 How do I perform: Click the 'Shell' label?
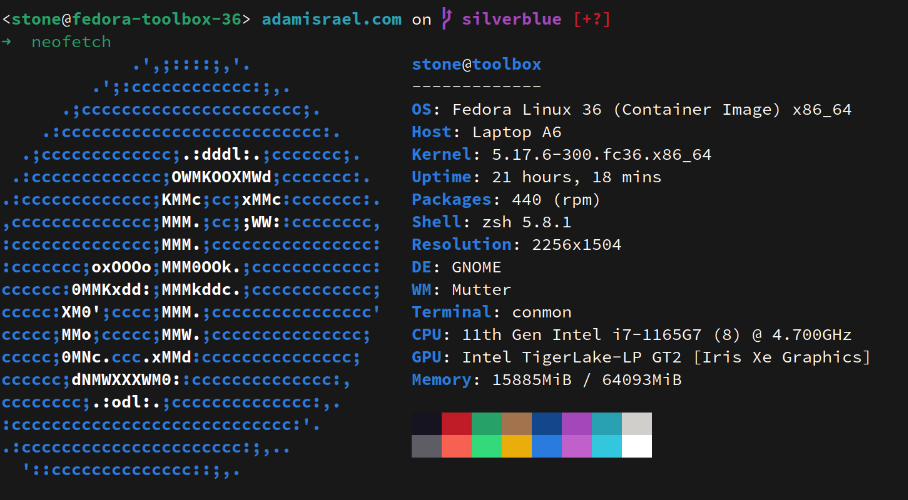point(437,222)
